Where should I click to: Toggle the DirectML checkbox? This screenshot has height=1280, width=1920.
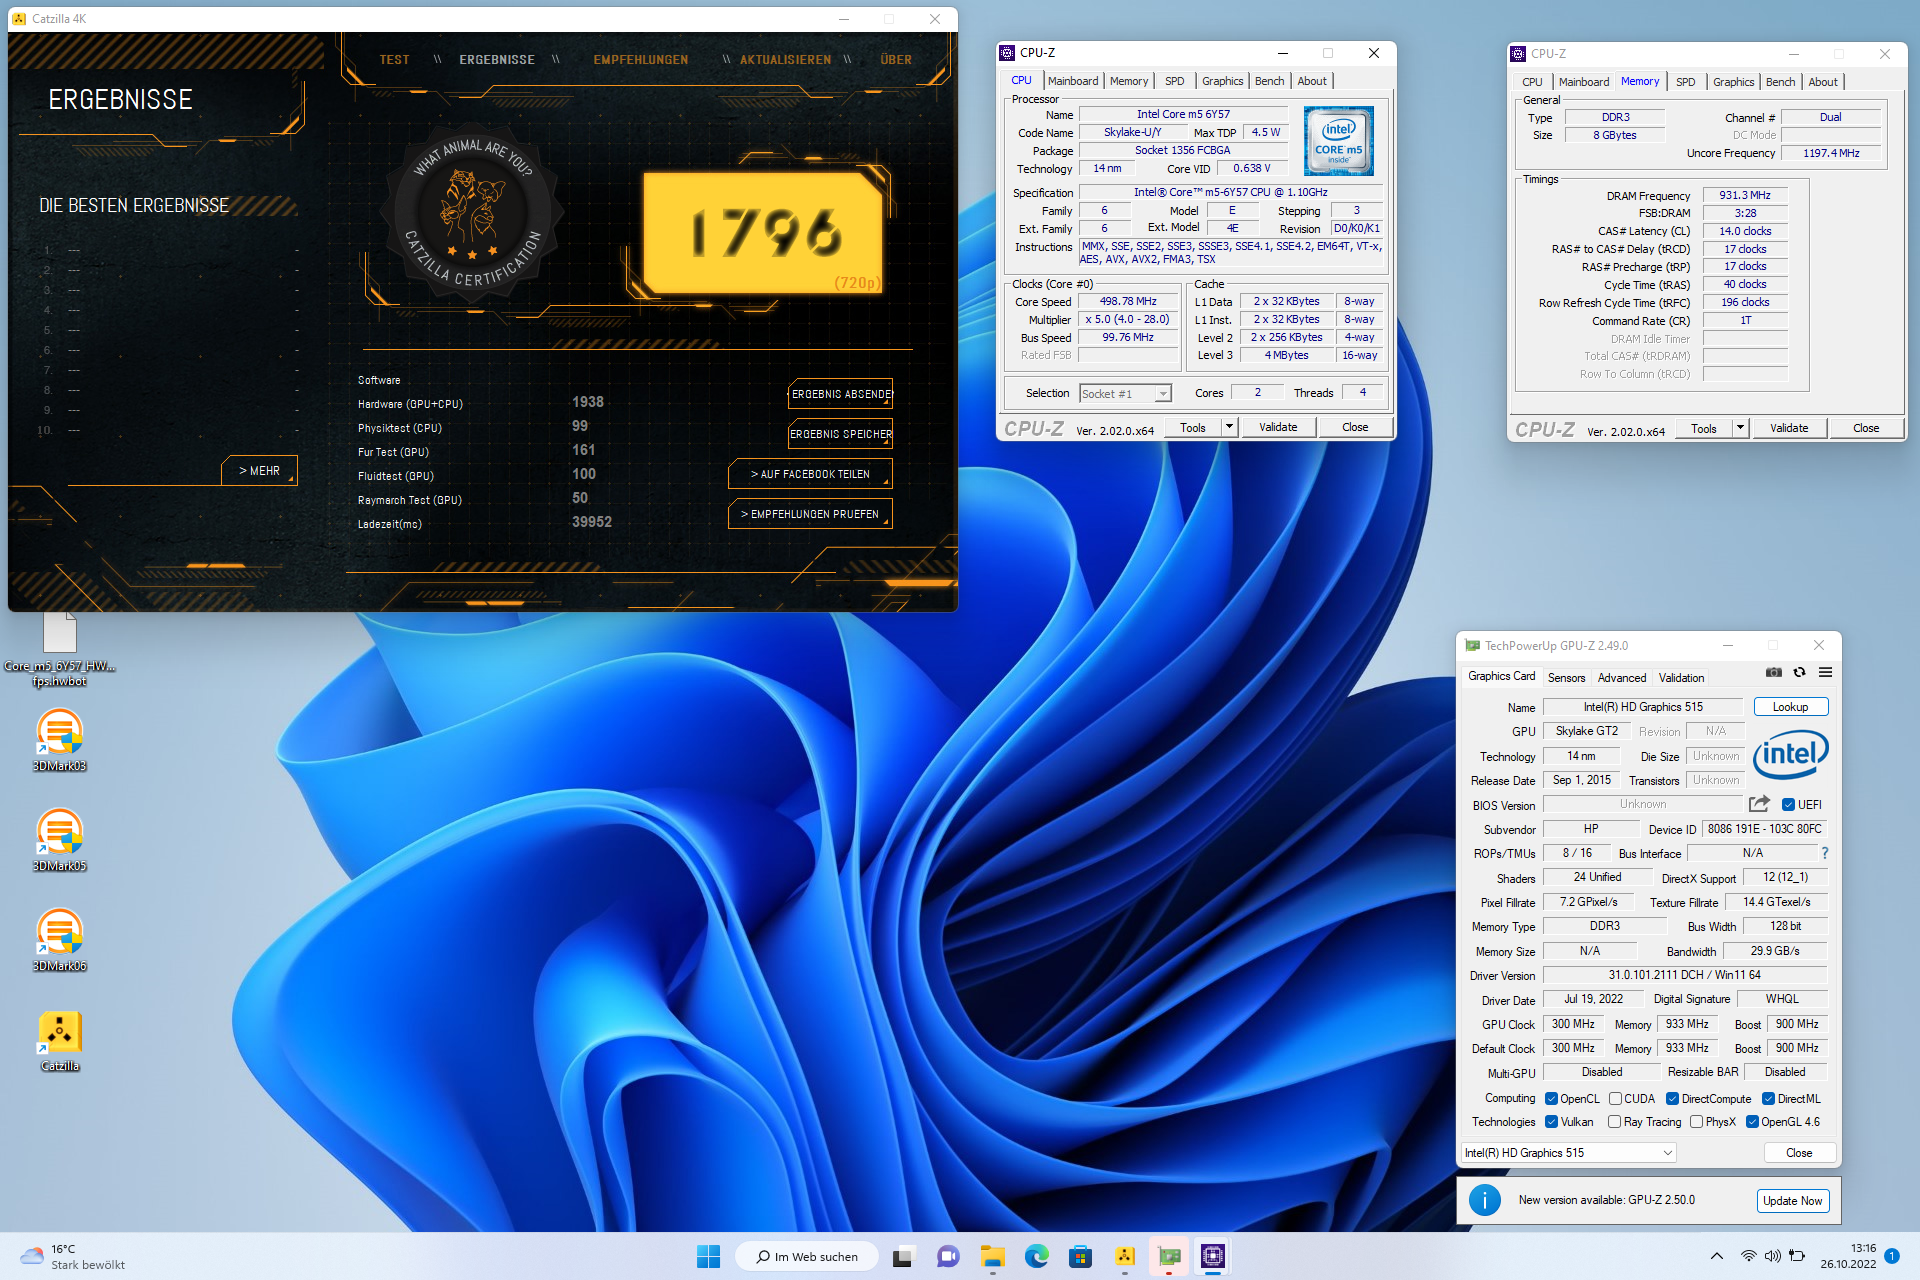click(1768, 1098)
